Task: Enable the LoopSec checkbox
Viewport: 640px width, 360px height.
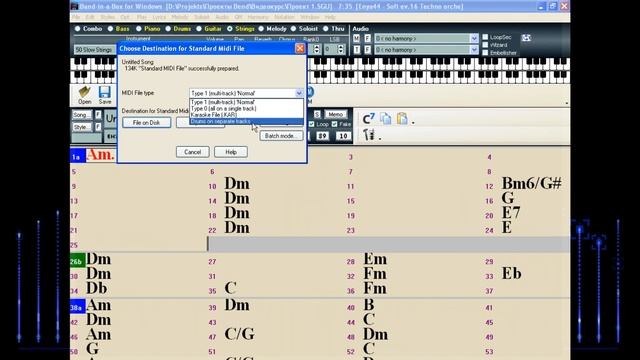Action: click(x=485, y=37)
